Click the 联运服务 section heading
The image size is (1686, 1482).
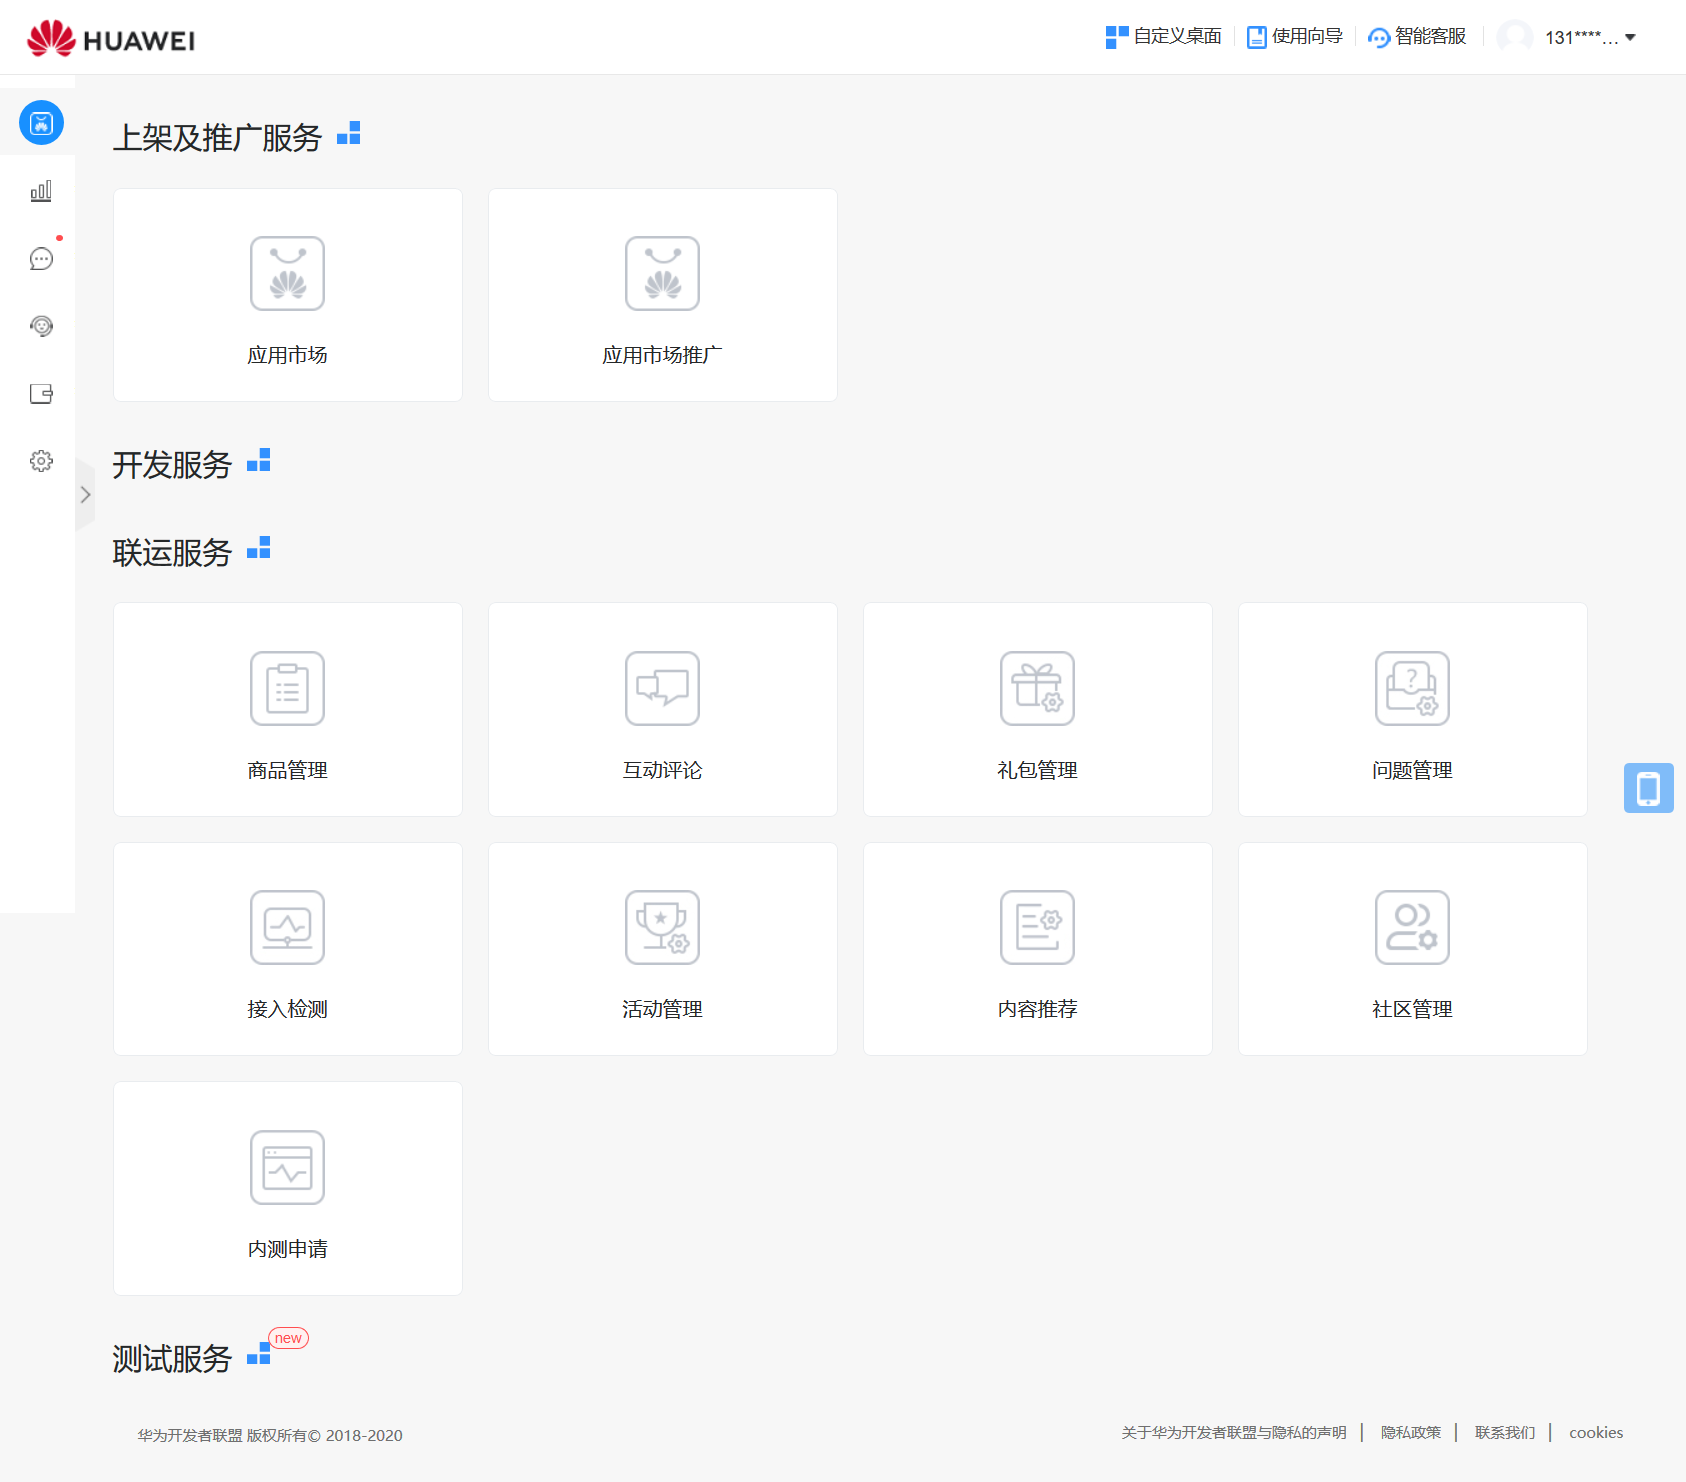[x=172, y=553]
